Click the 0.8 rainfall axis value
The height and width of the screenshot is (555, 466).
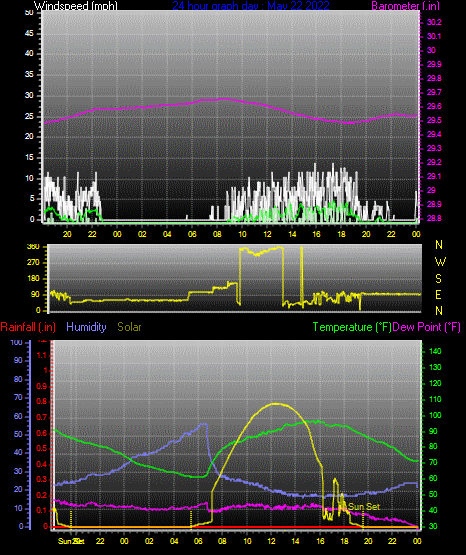click(x=42, y=402)
